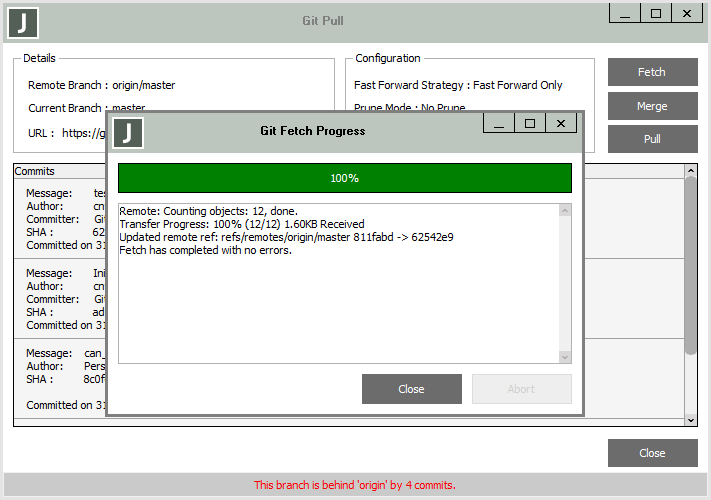Click the J logo in Git Fetch Progress dialog

129,132
